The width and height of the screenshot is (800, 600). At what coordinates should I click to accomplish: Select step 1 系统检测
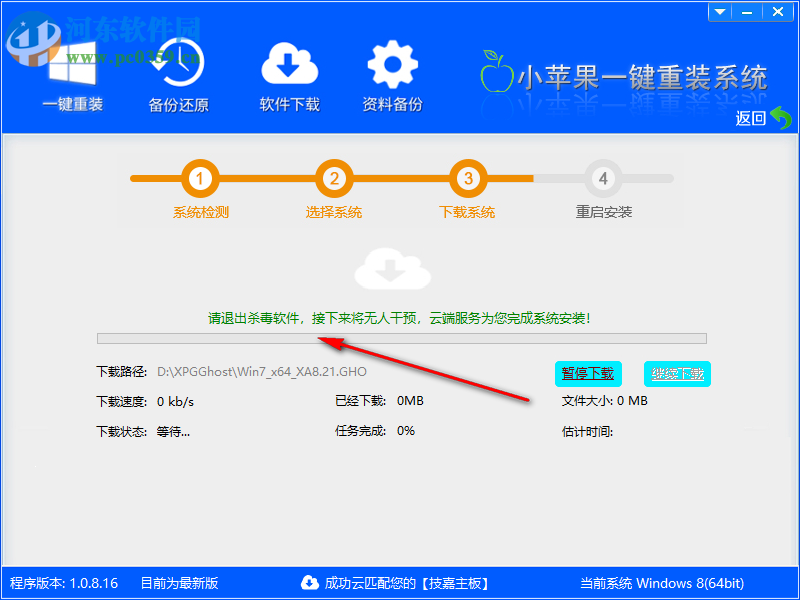tap(199, 190)
